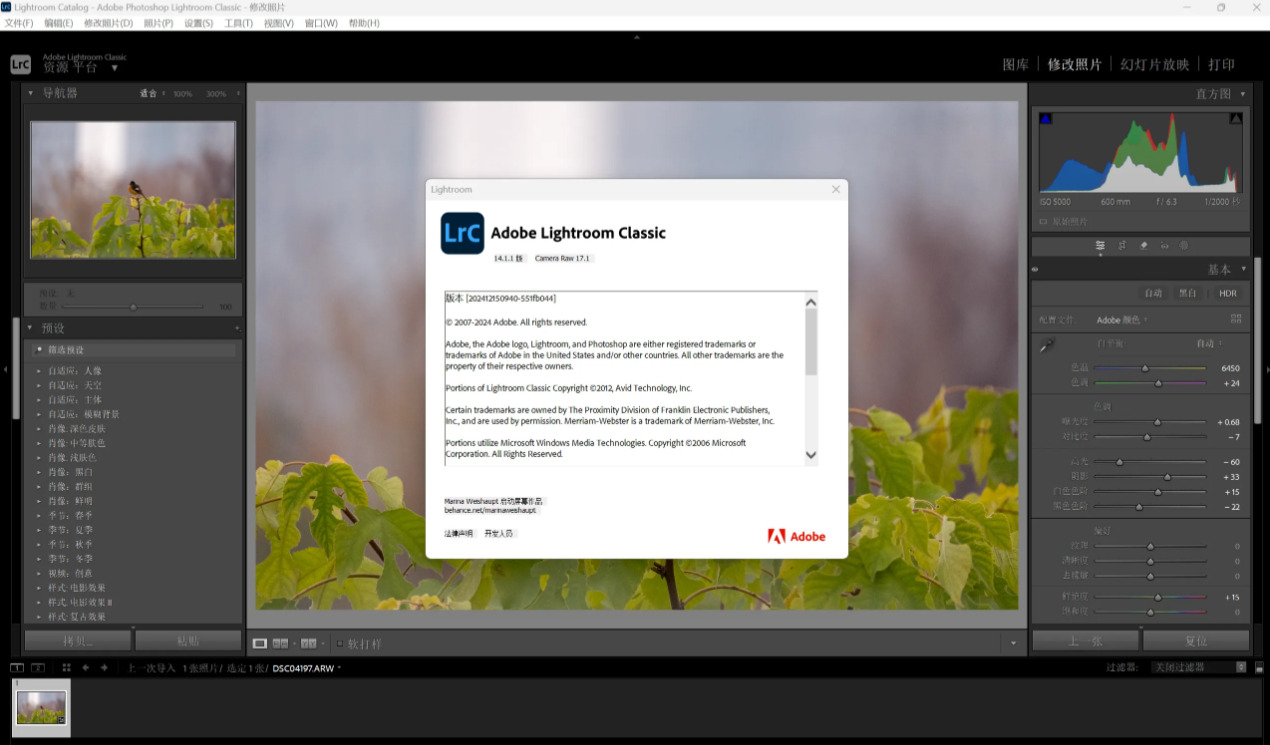Open grid view from filmstrip bar
The height and width of the screenshot is (745, 1270).
66,667
